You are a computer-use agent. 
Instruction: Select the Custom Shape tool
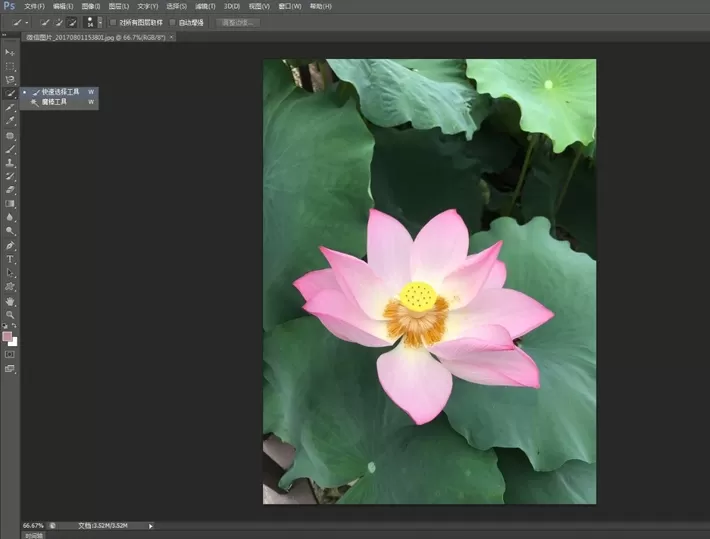[x=10, y=287]
